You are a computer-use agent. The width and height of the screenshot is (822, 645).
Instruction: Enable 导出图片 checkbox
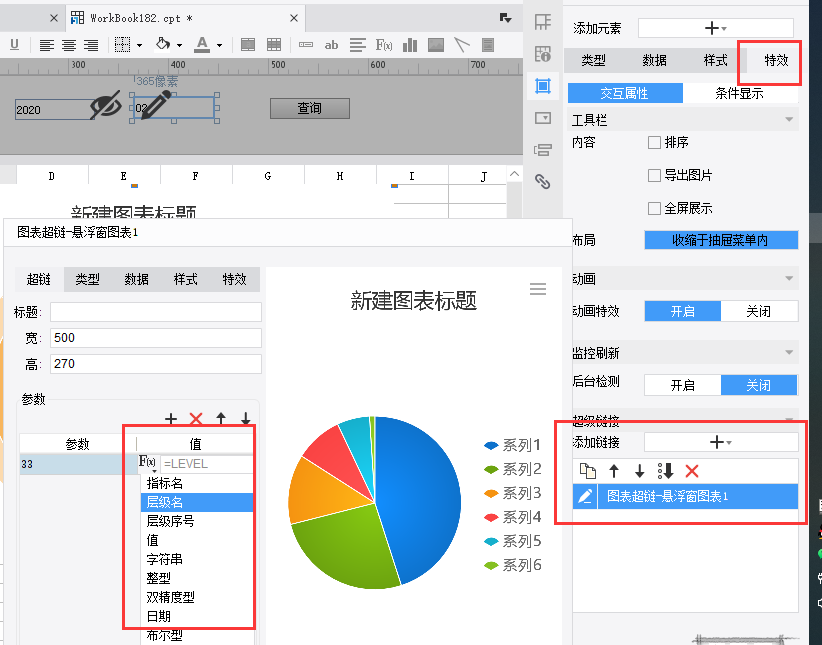[654, 175]
